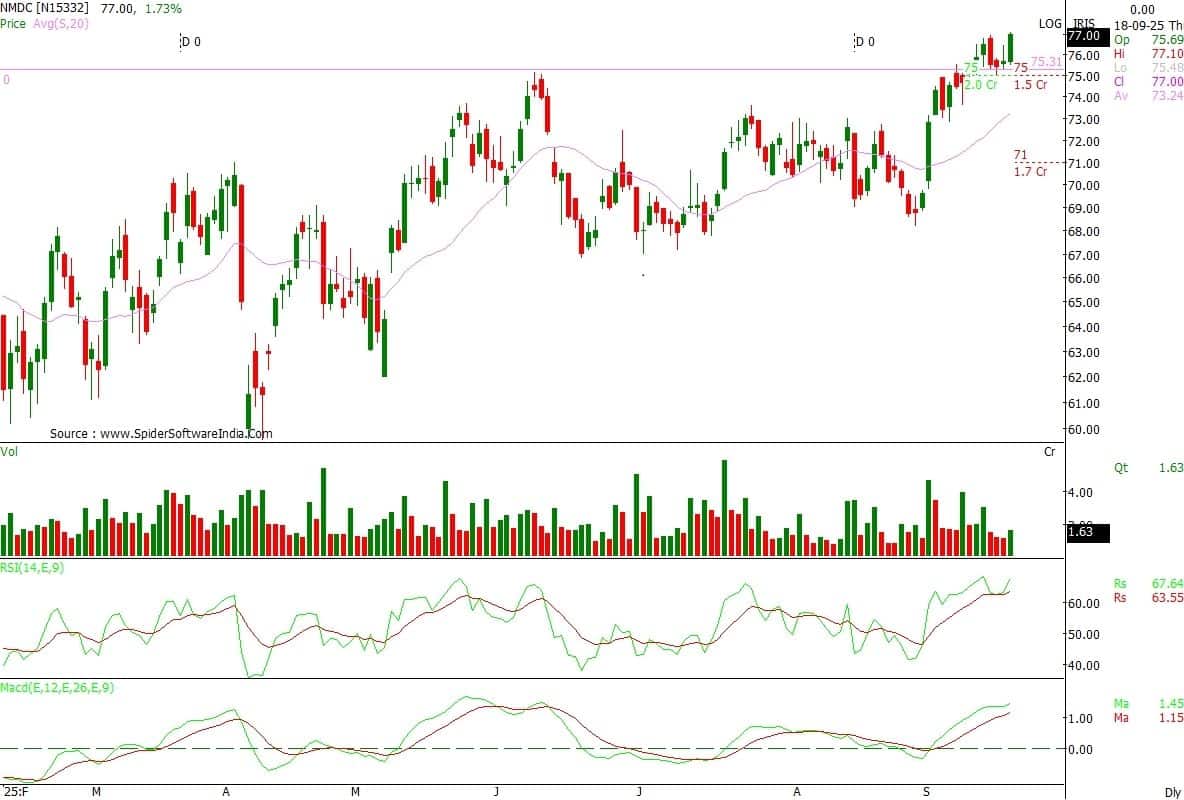Click the green 1.45 MACD value
The height and width of the screenshot is (800, 1184).
click(1171, 703)
